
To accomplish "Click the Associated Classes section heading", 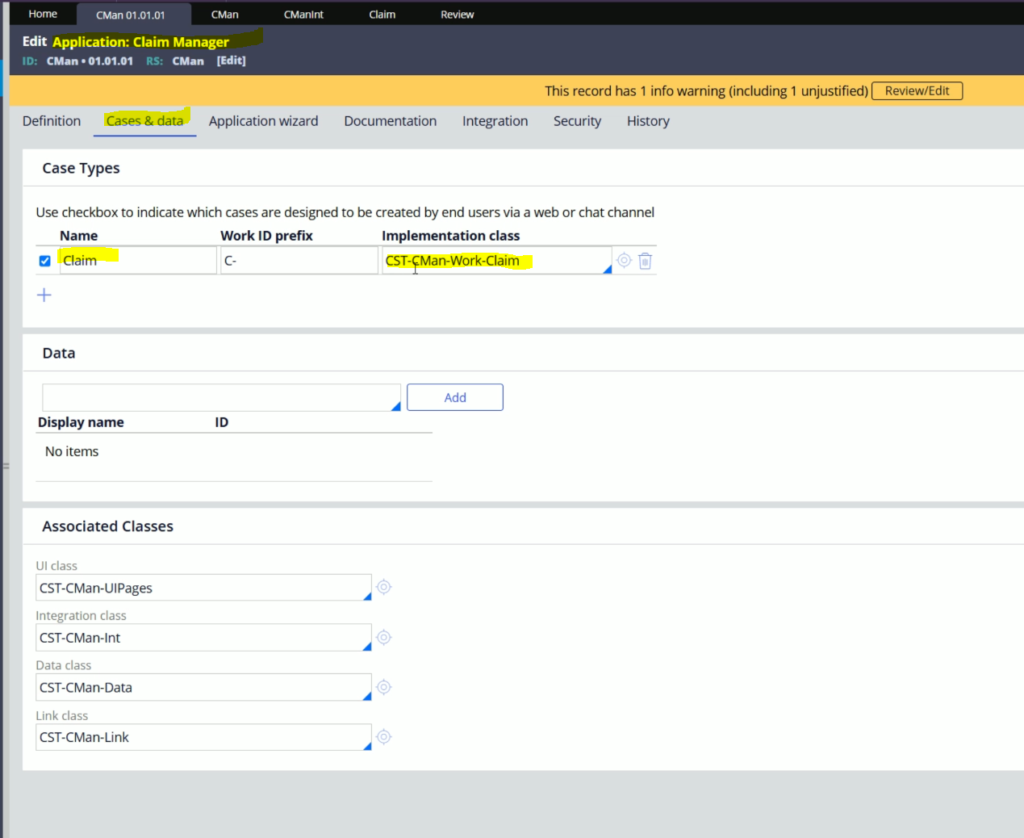I will (x=108, y=526).
